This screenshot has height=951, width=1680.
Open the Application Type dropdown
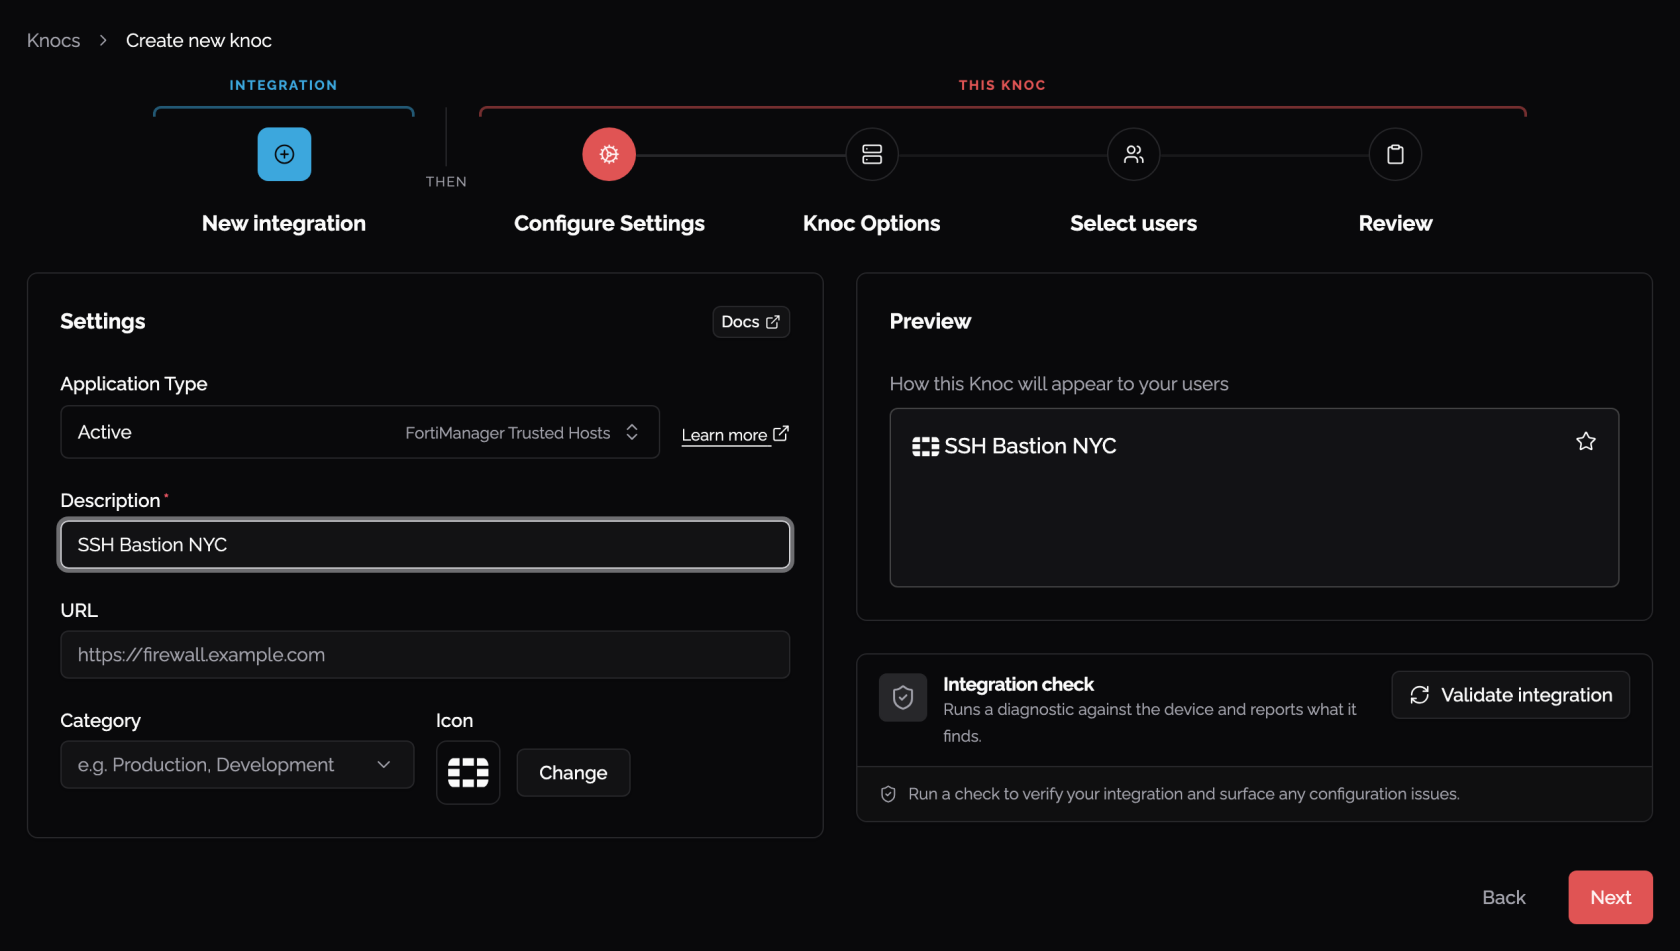(x=360, y=432)
